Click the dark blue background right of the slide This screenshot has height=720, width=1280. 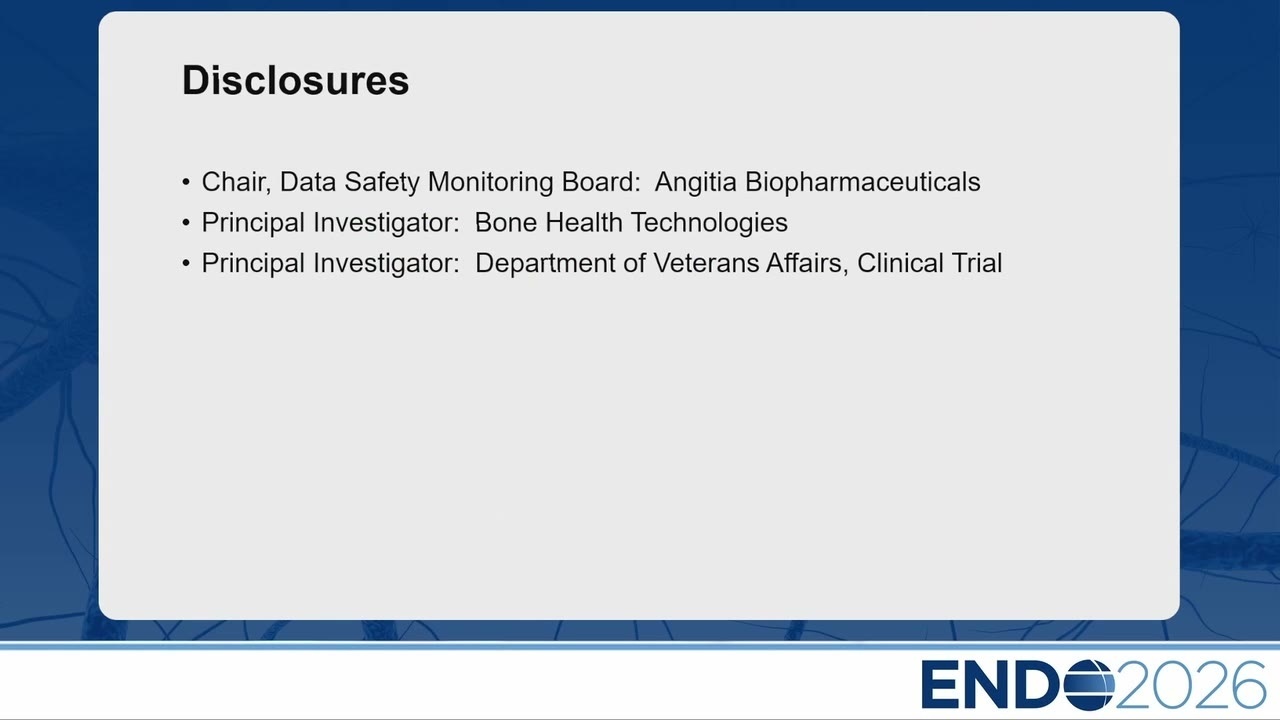point(1230,320)
